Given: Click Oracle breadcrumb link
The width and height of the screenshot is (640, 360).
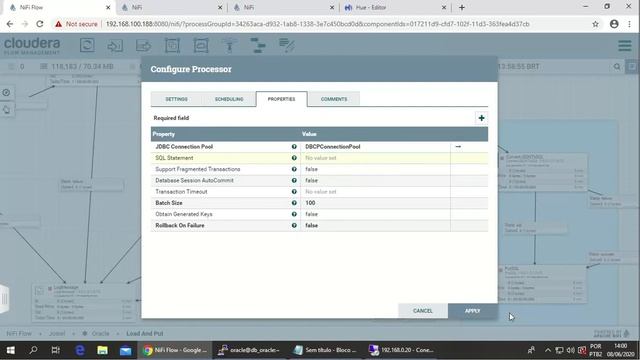Looking at the screenshot, I should tap(100, 333).
